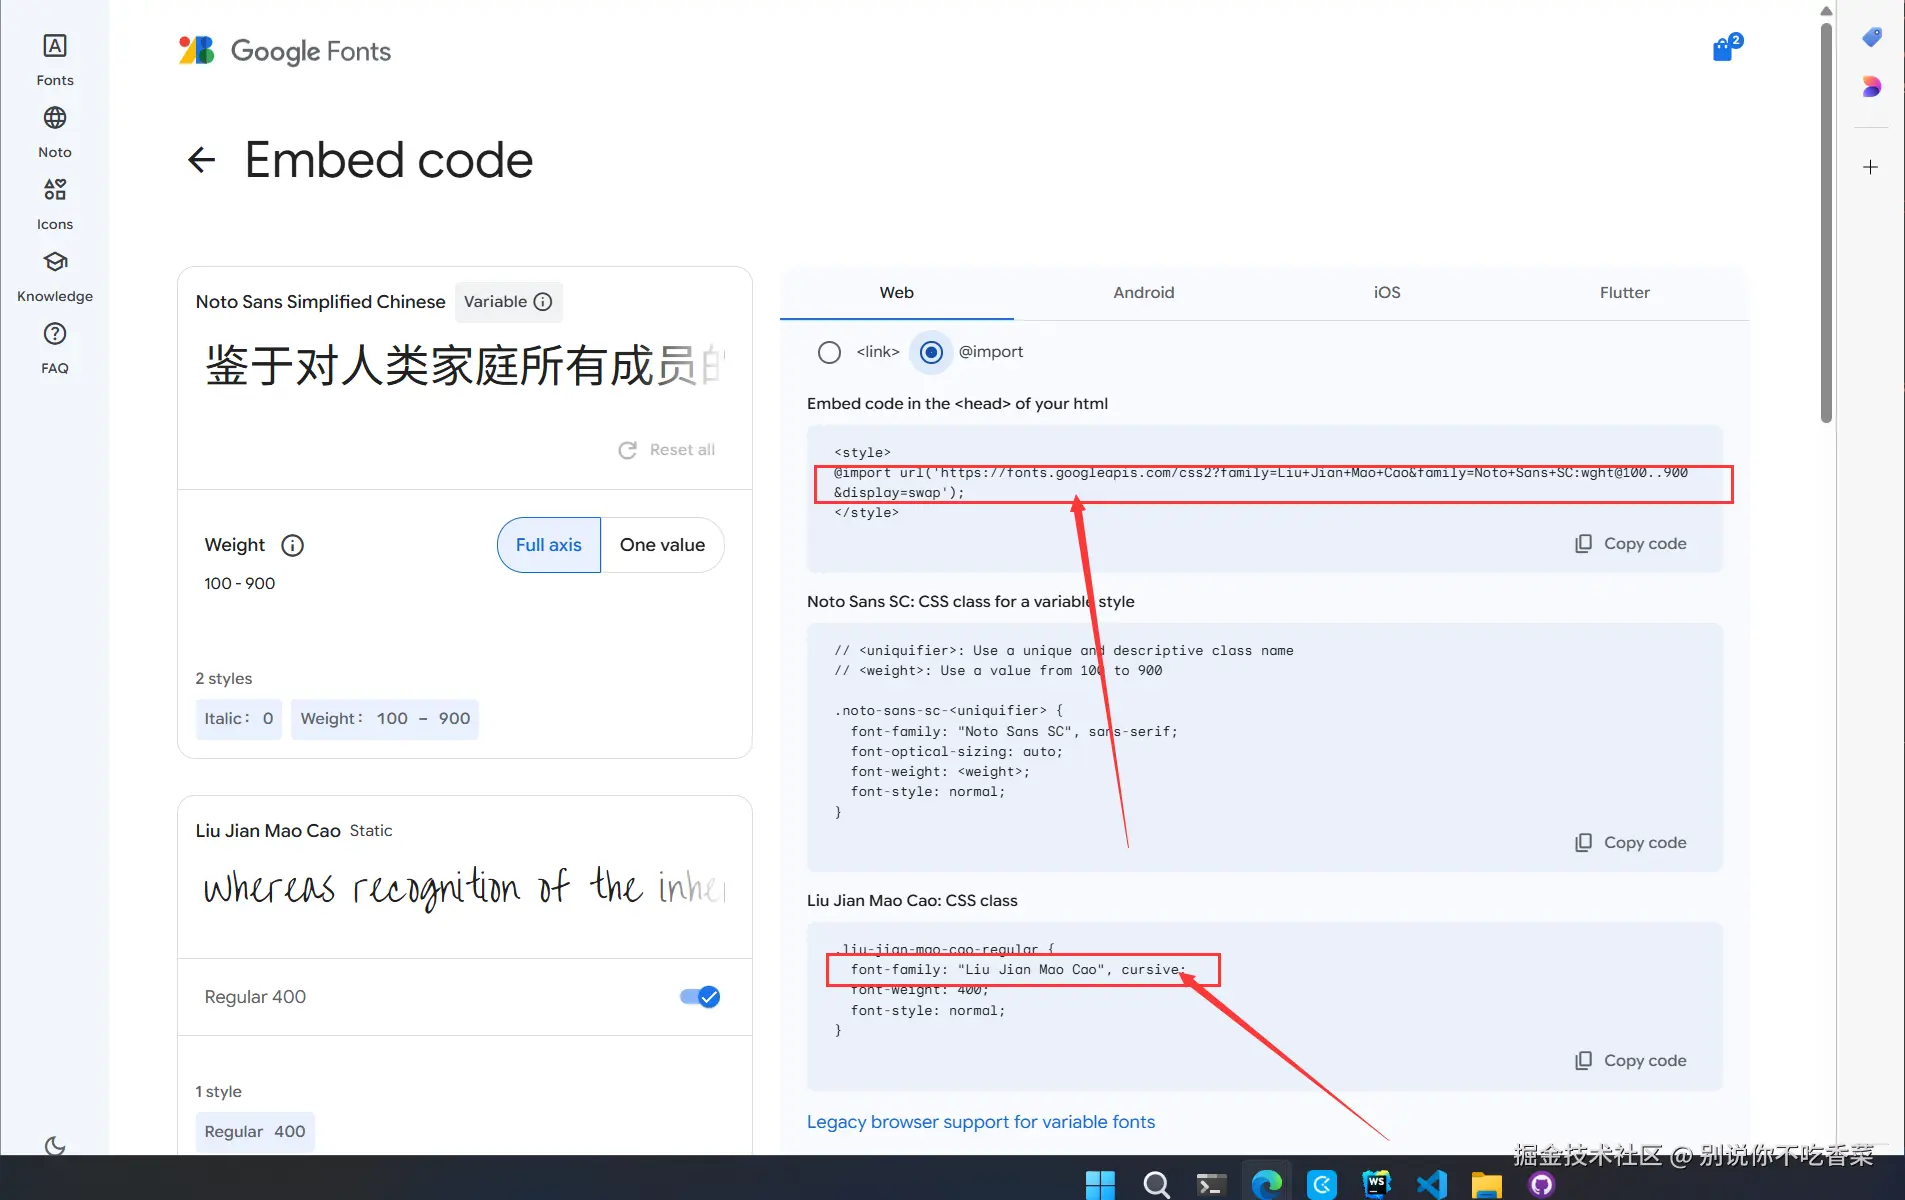
Task: Open the blue tag icon in Edge sidebar
Action: click(x=1871, y=38)
